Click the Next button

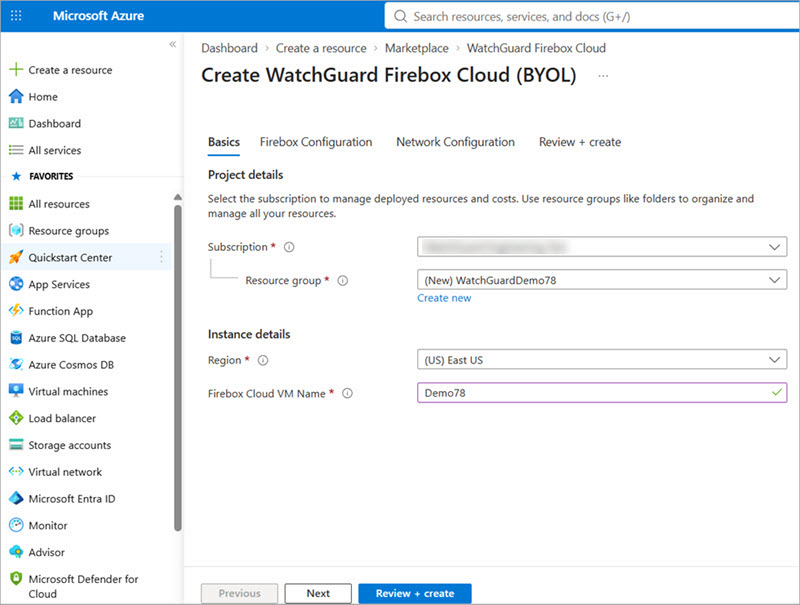point(318,593)
